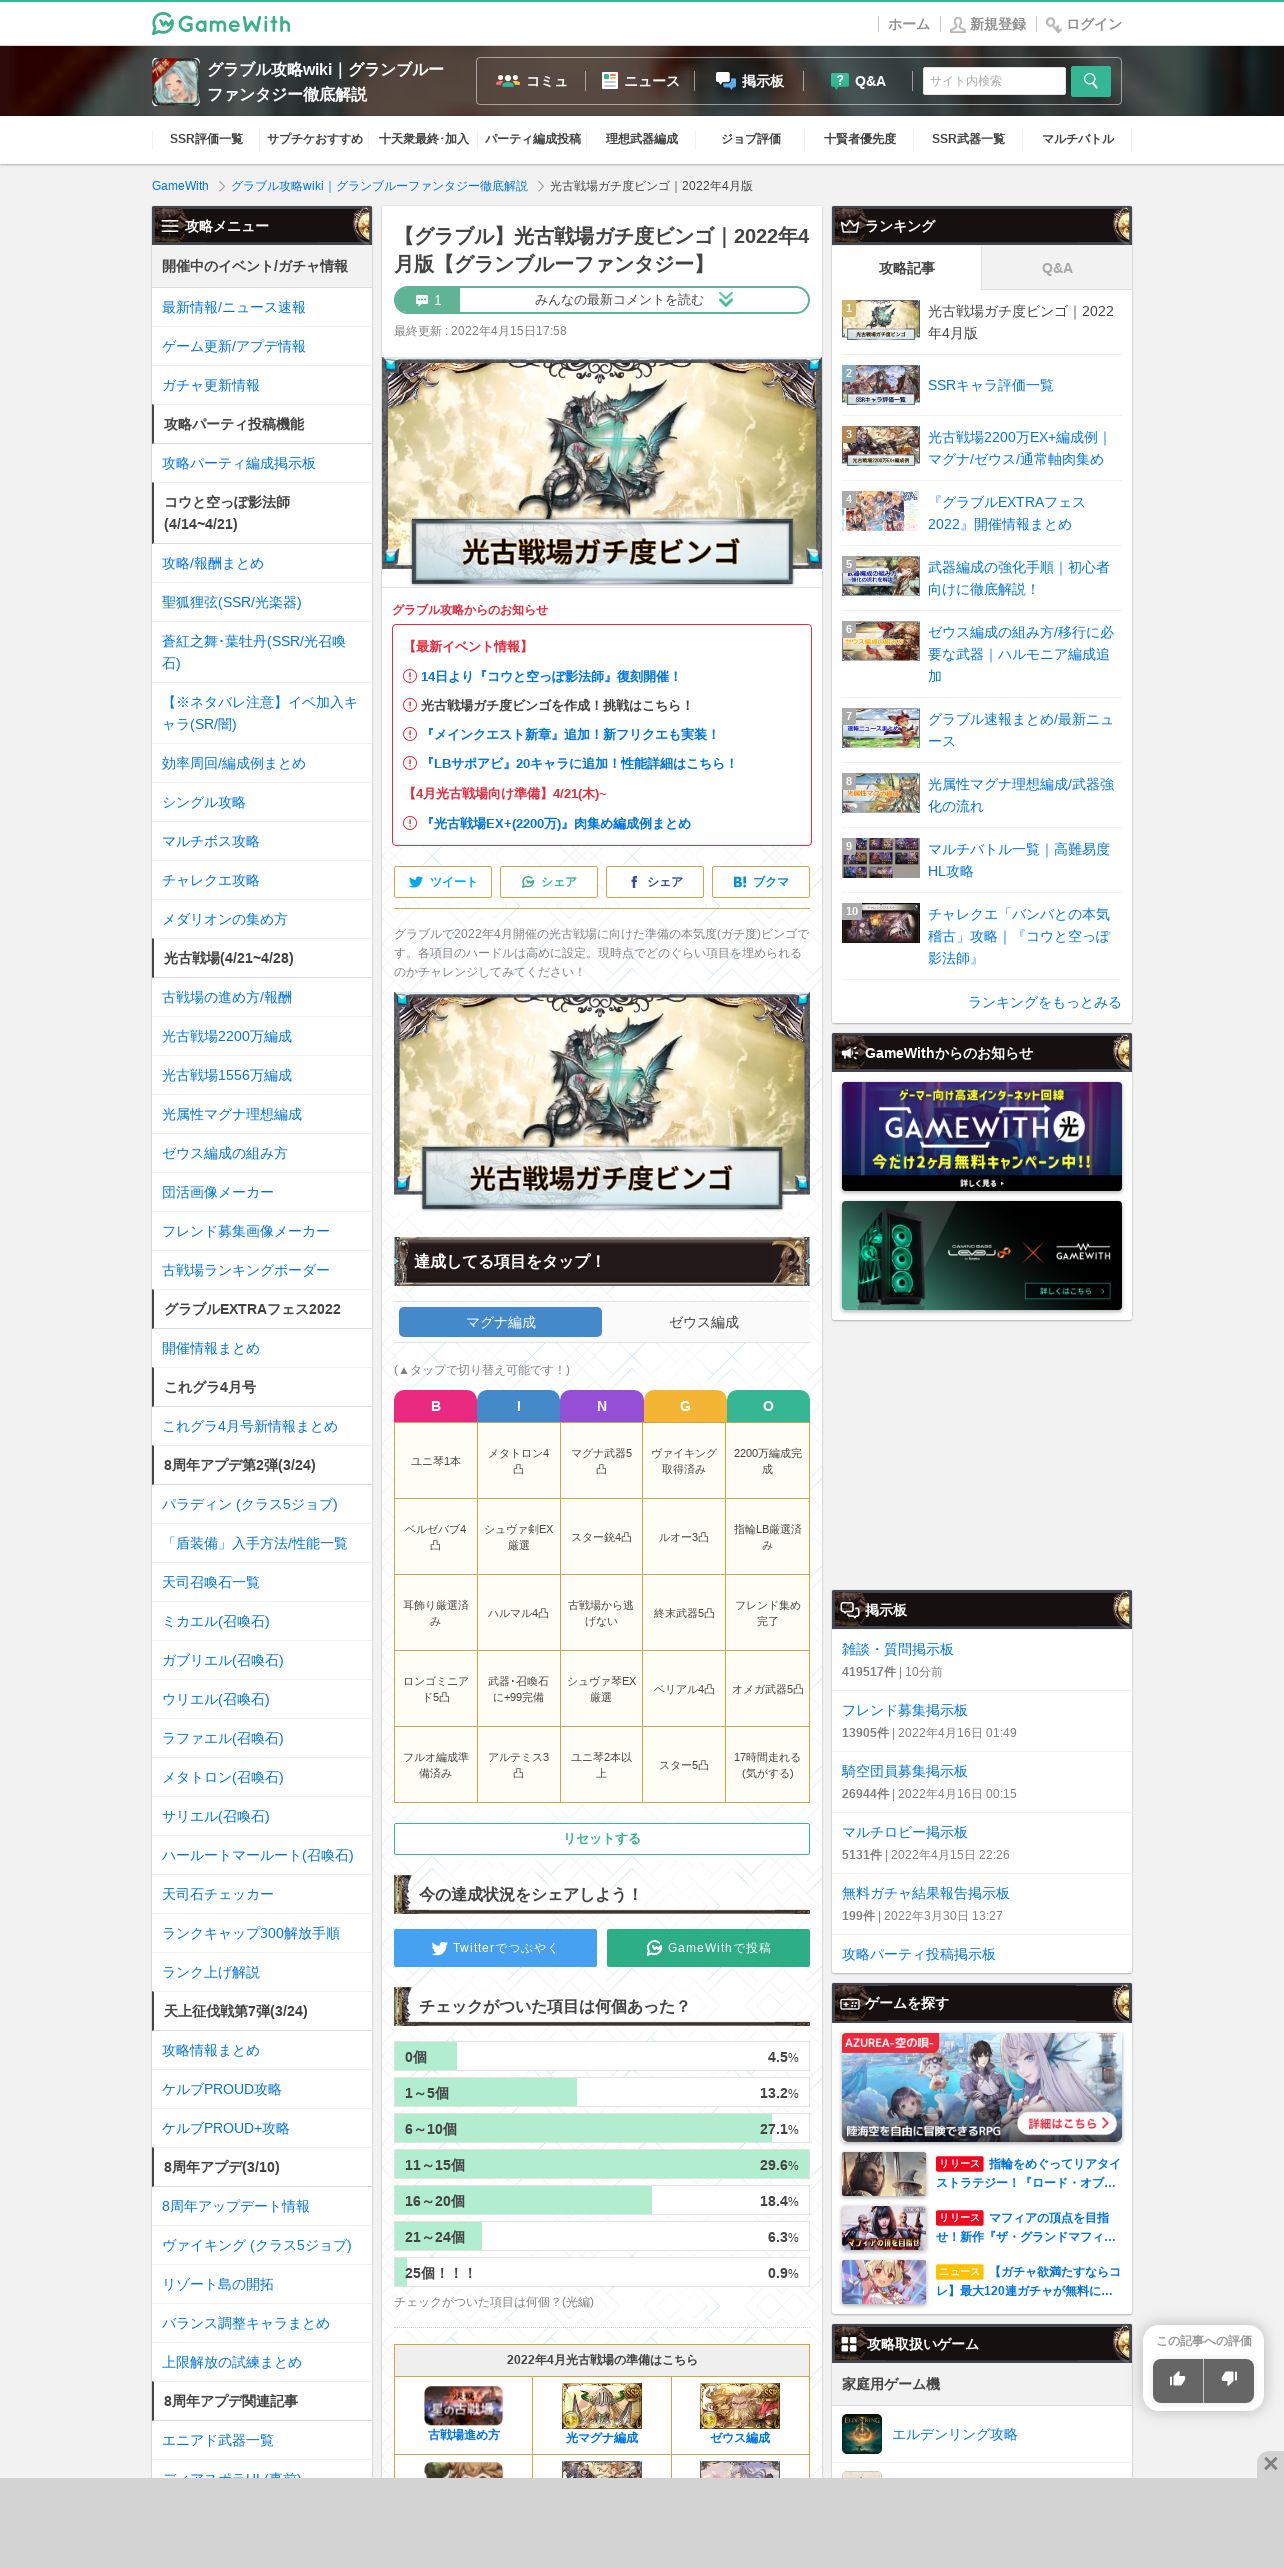
Task: Click the Twitterでつぶやく button
Action: (x=495, y=1948)
